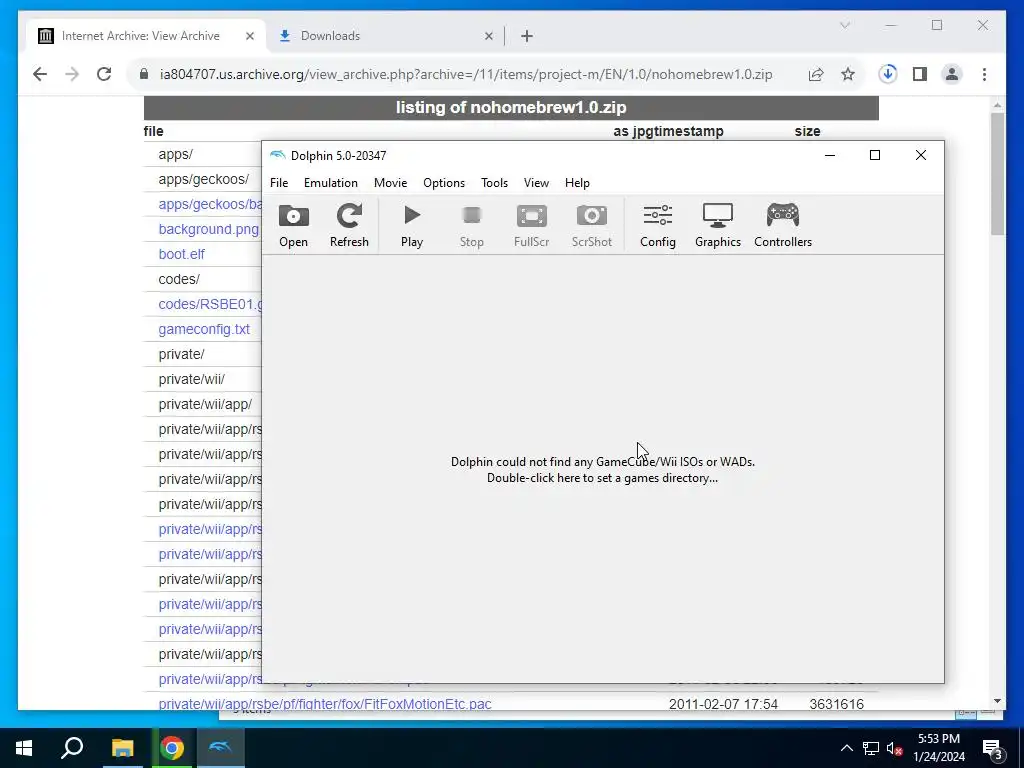Viewport: 1024px width, 768px height.
Task: Click the 'private/wii/app/' row text
Action: tap(205, 404)
